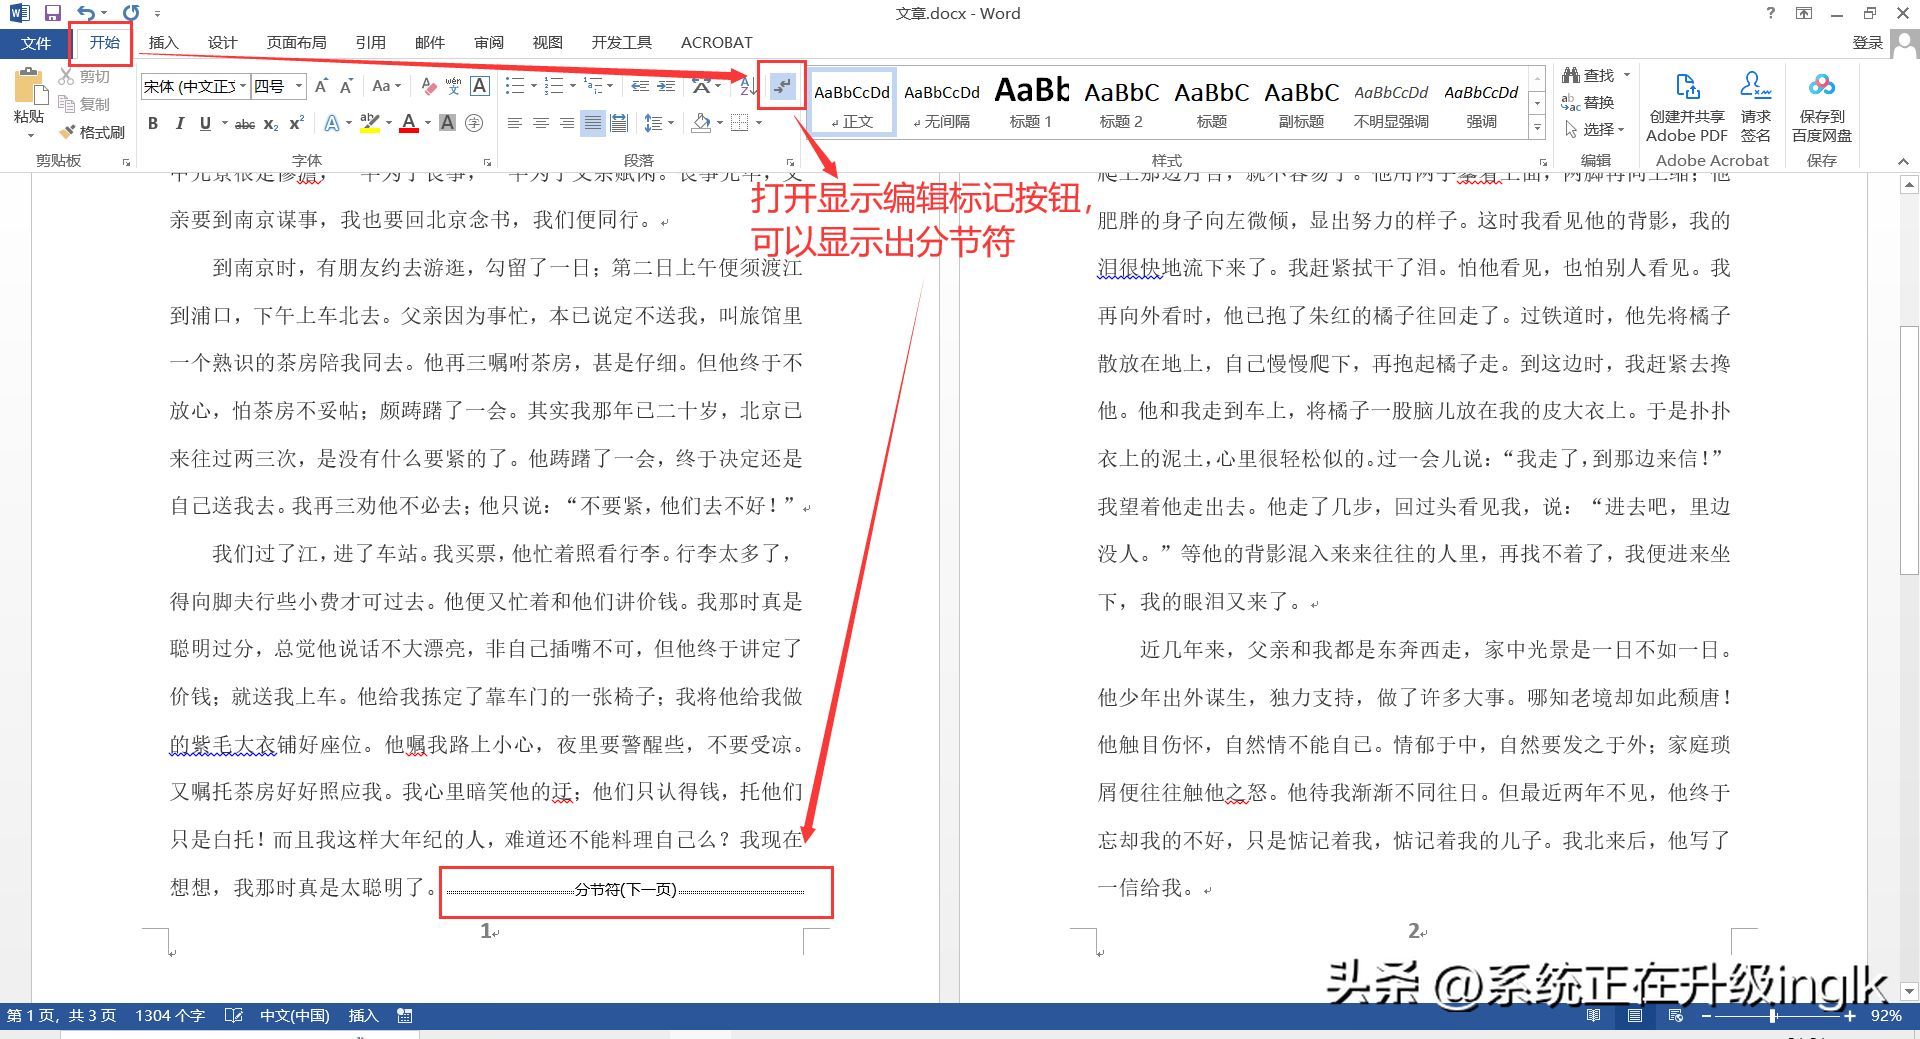The image size is (1920, 1039).
Task: Click the Cut (剪切) scissors button
Action: 84,77
